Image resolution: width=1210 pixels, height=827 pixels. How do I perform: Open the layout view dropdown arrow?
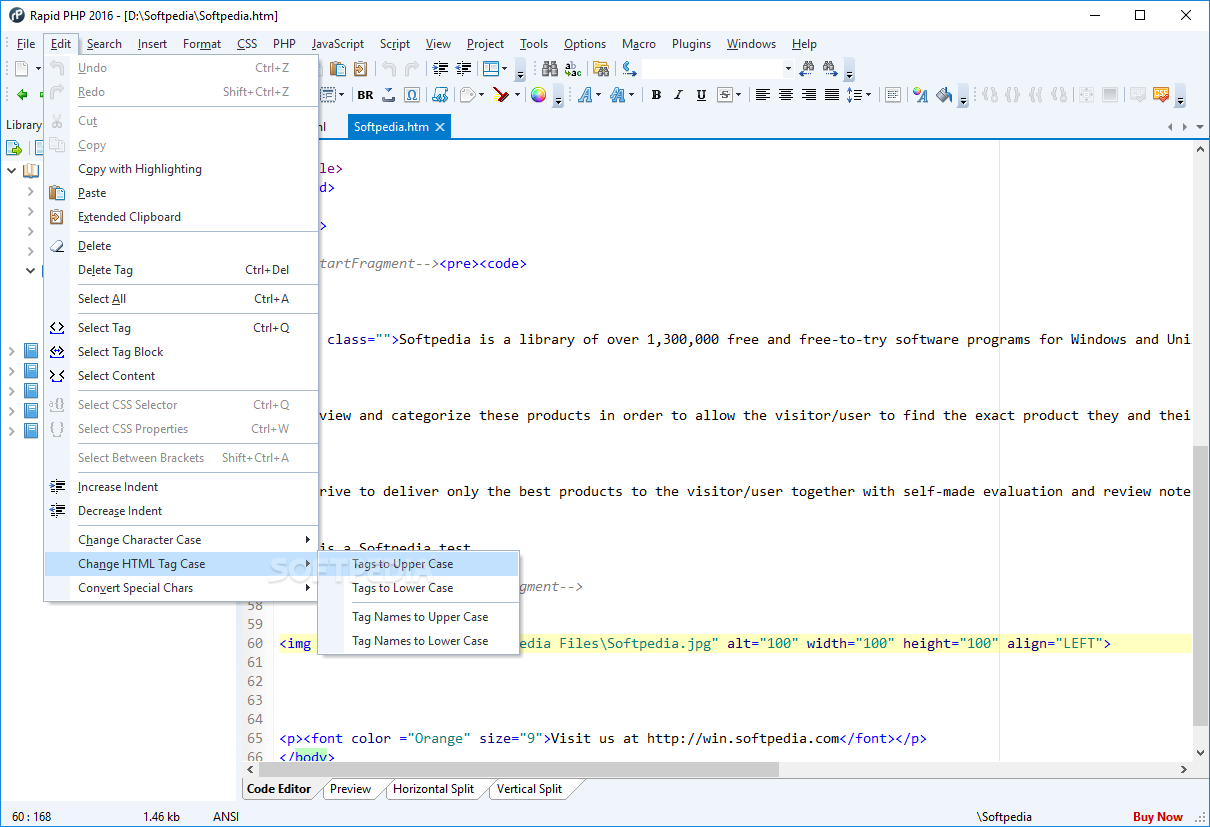click(x=505, y=69)
